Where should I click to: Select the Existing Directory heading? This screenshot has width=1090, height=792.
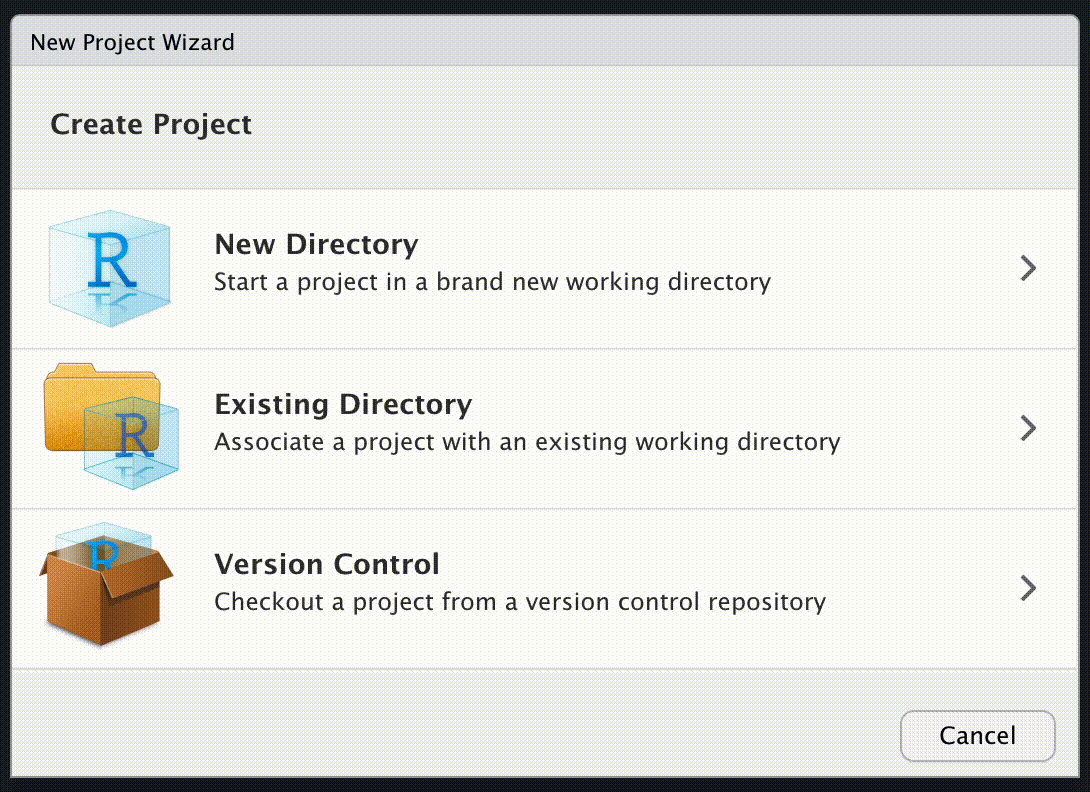point(343,404)
